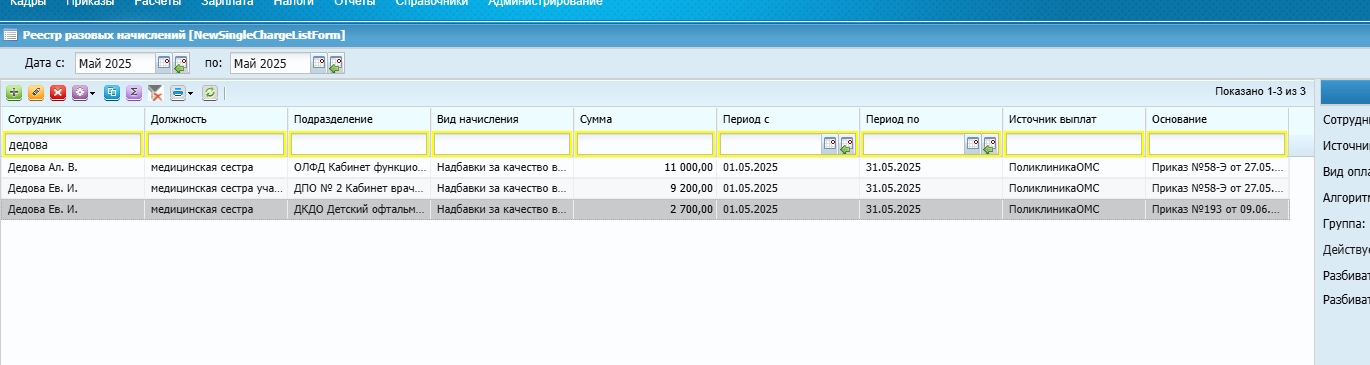Sort by 'Период с' column header
1370x365 pixels.
tap(788, 119)
